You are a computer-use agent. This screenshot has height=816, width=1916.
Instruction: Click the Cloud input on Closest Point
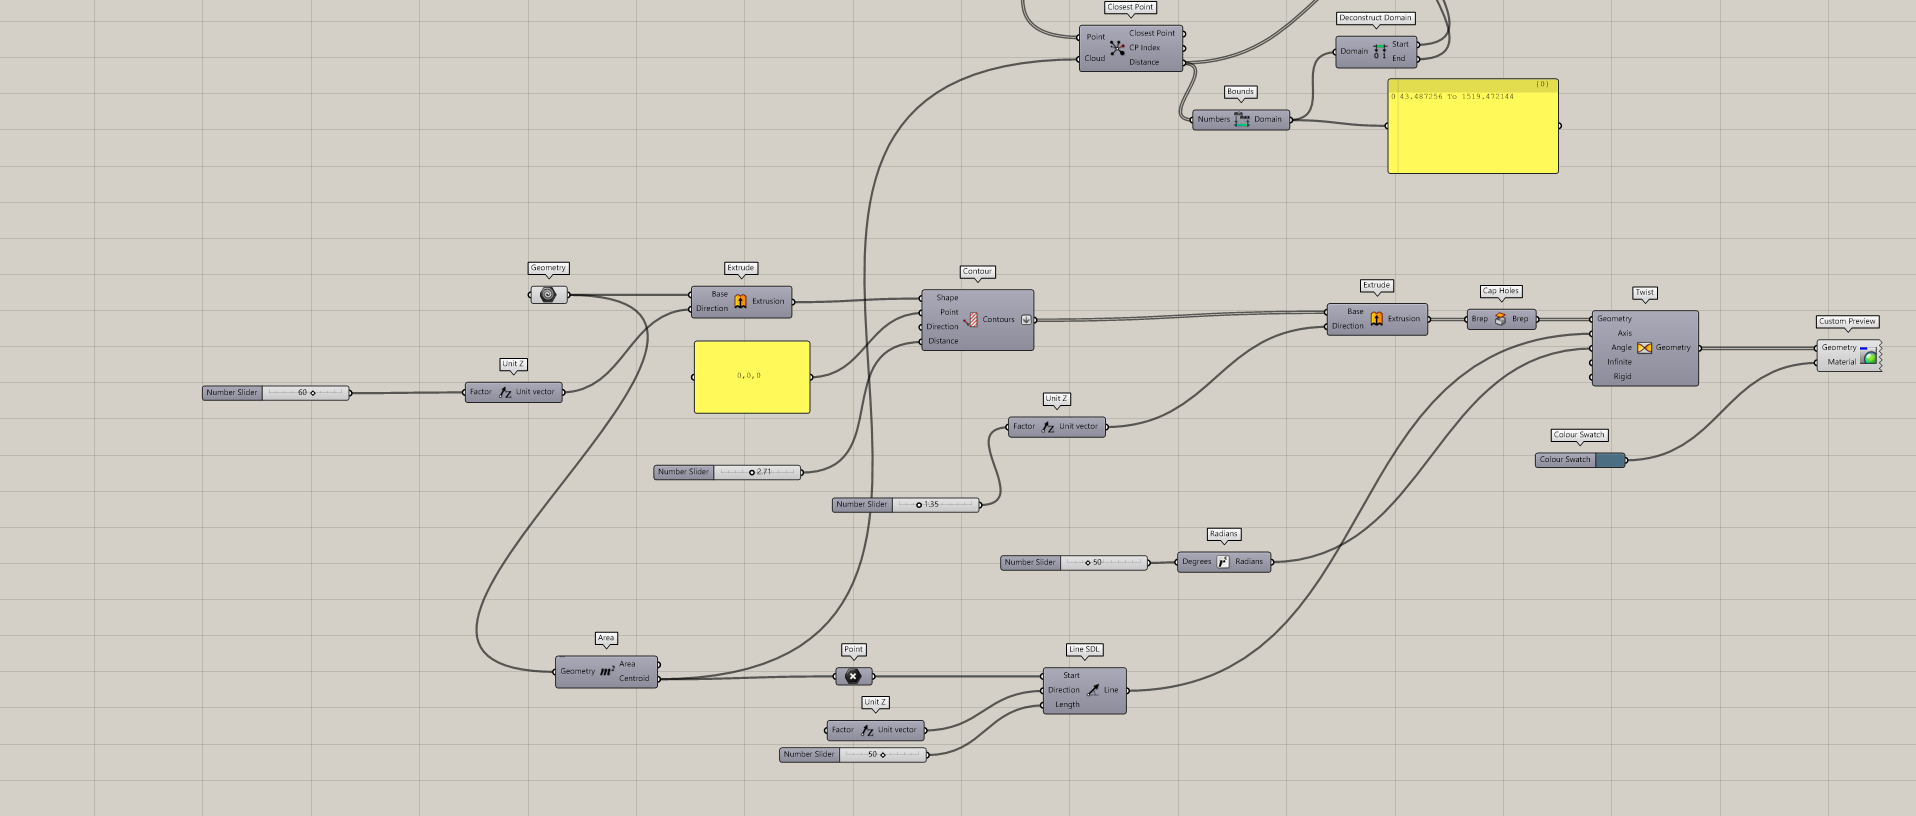pos(1095,58)
